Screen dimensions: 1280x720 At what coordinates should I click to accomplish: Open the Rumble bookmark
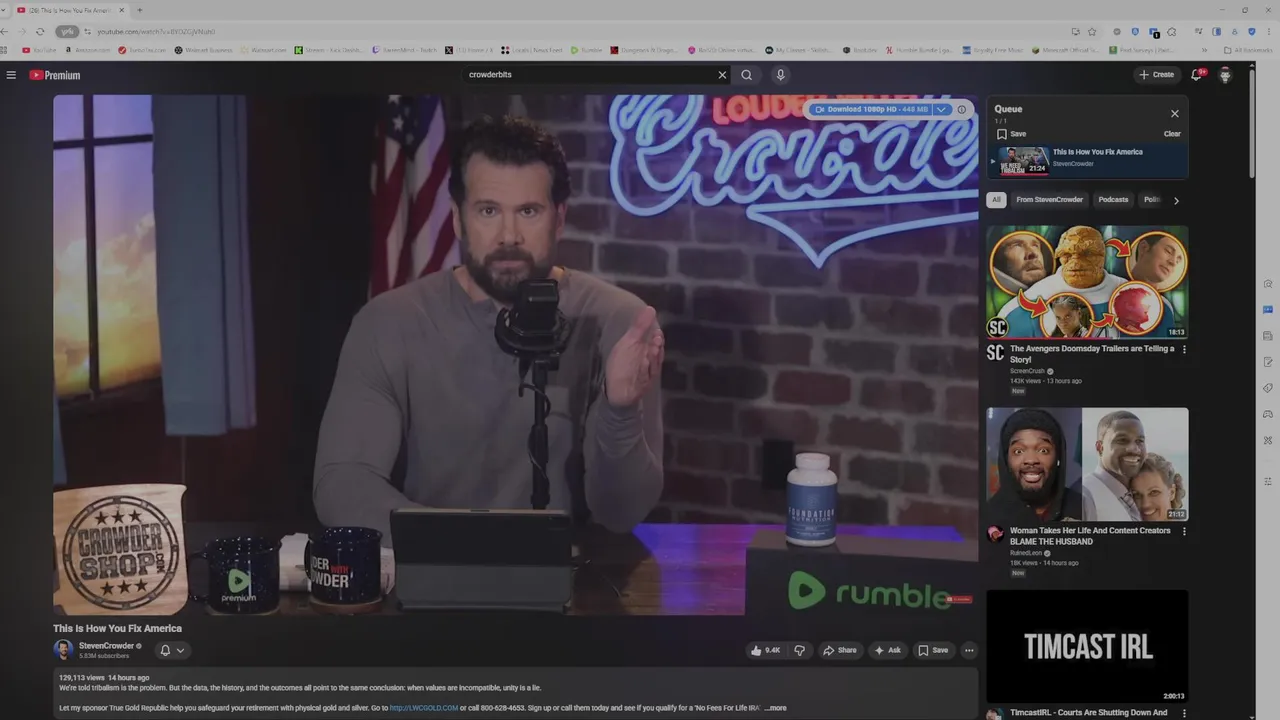pyautogui.click(x=586, y=50)
